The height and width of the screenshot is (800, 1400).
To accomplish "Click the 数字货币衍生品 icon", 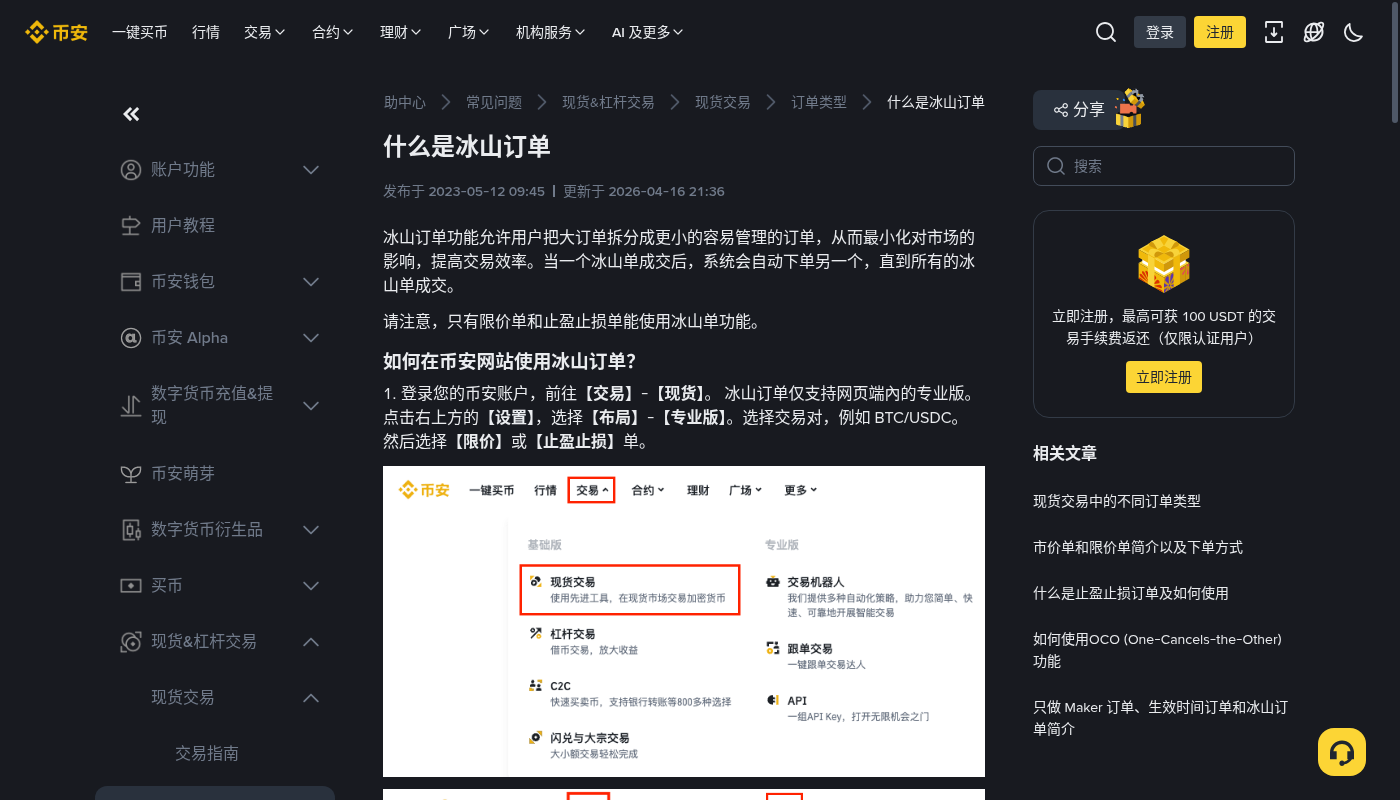I will [x=131, y=530].
